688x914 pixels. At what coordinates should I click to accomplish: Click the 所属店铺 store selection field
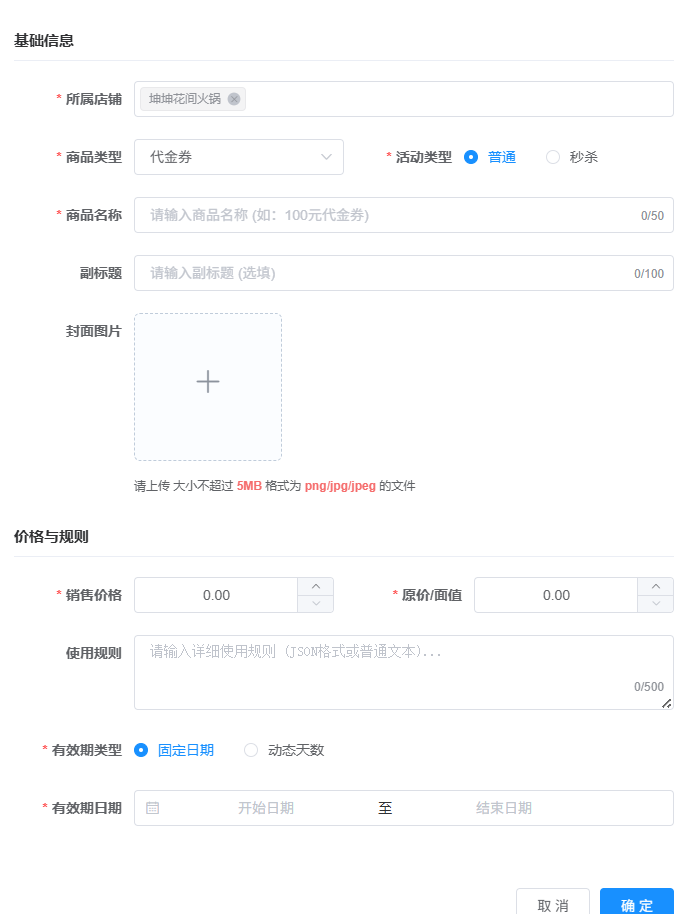pos(403,99)
